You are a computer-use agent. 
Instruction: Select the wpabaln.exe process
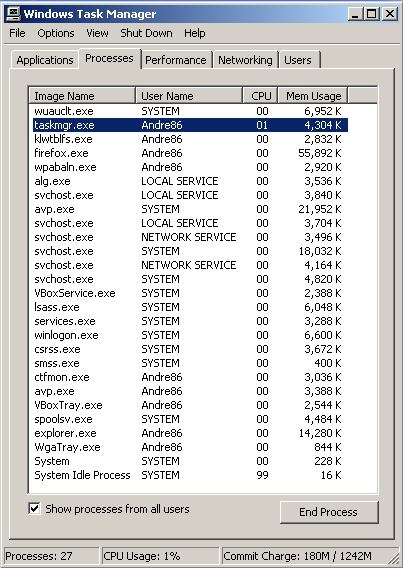(190, 167)
